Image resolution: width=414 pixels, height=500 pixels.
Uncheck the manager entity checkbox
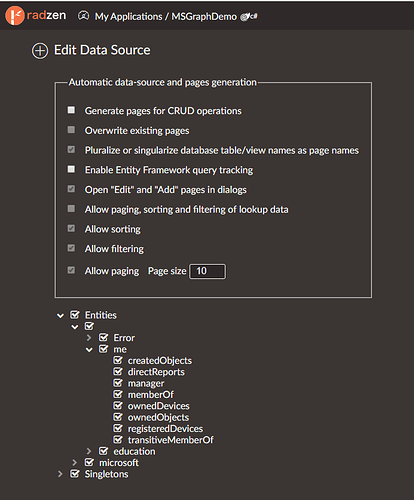coord(118,383)
